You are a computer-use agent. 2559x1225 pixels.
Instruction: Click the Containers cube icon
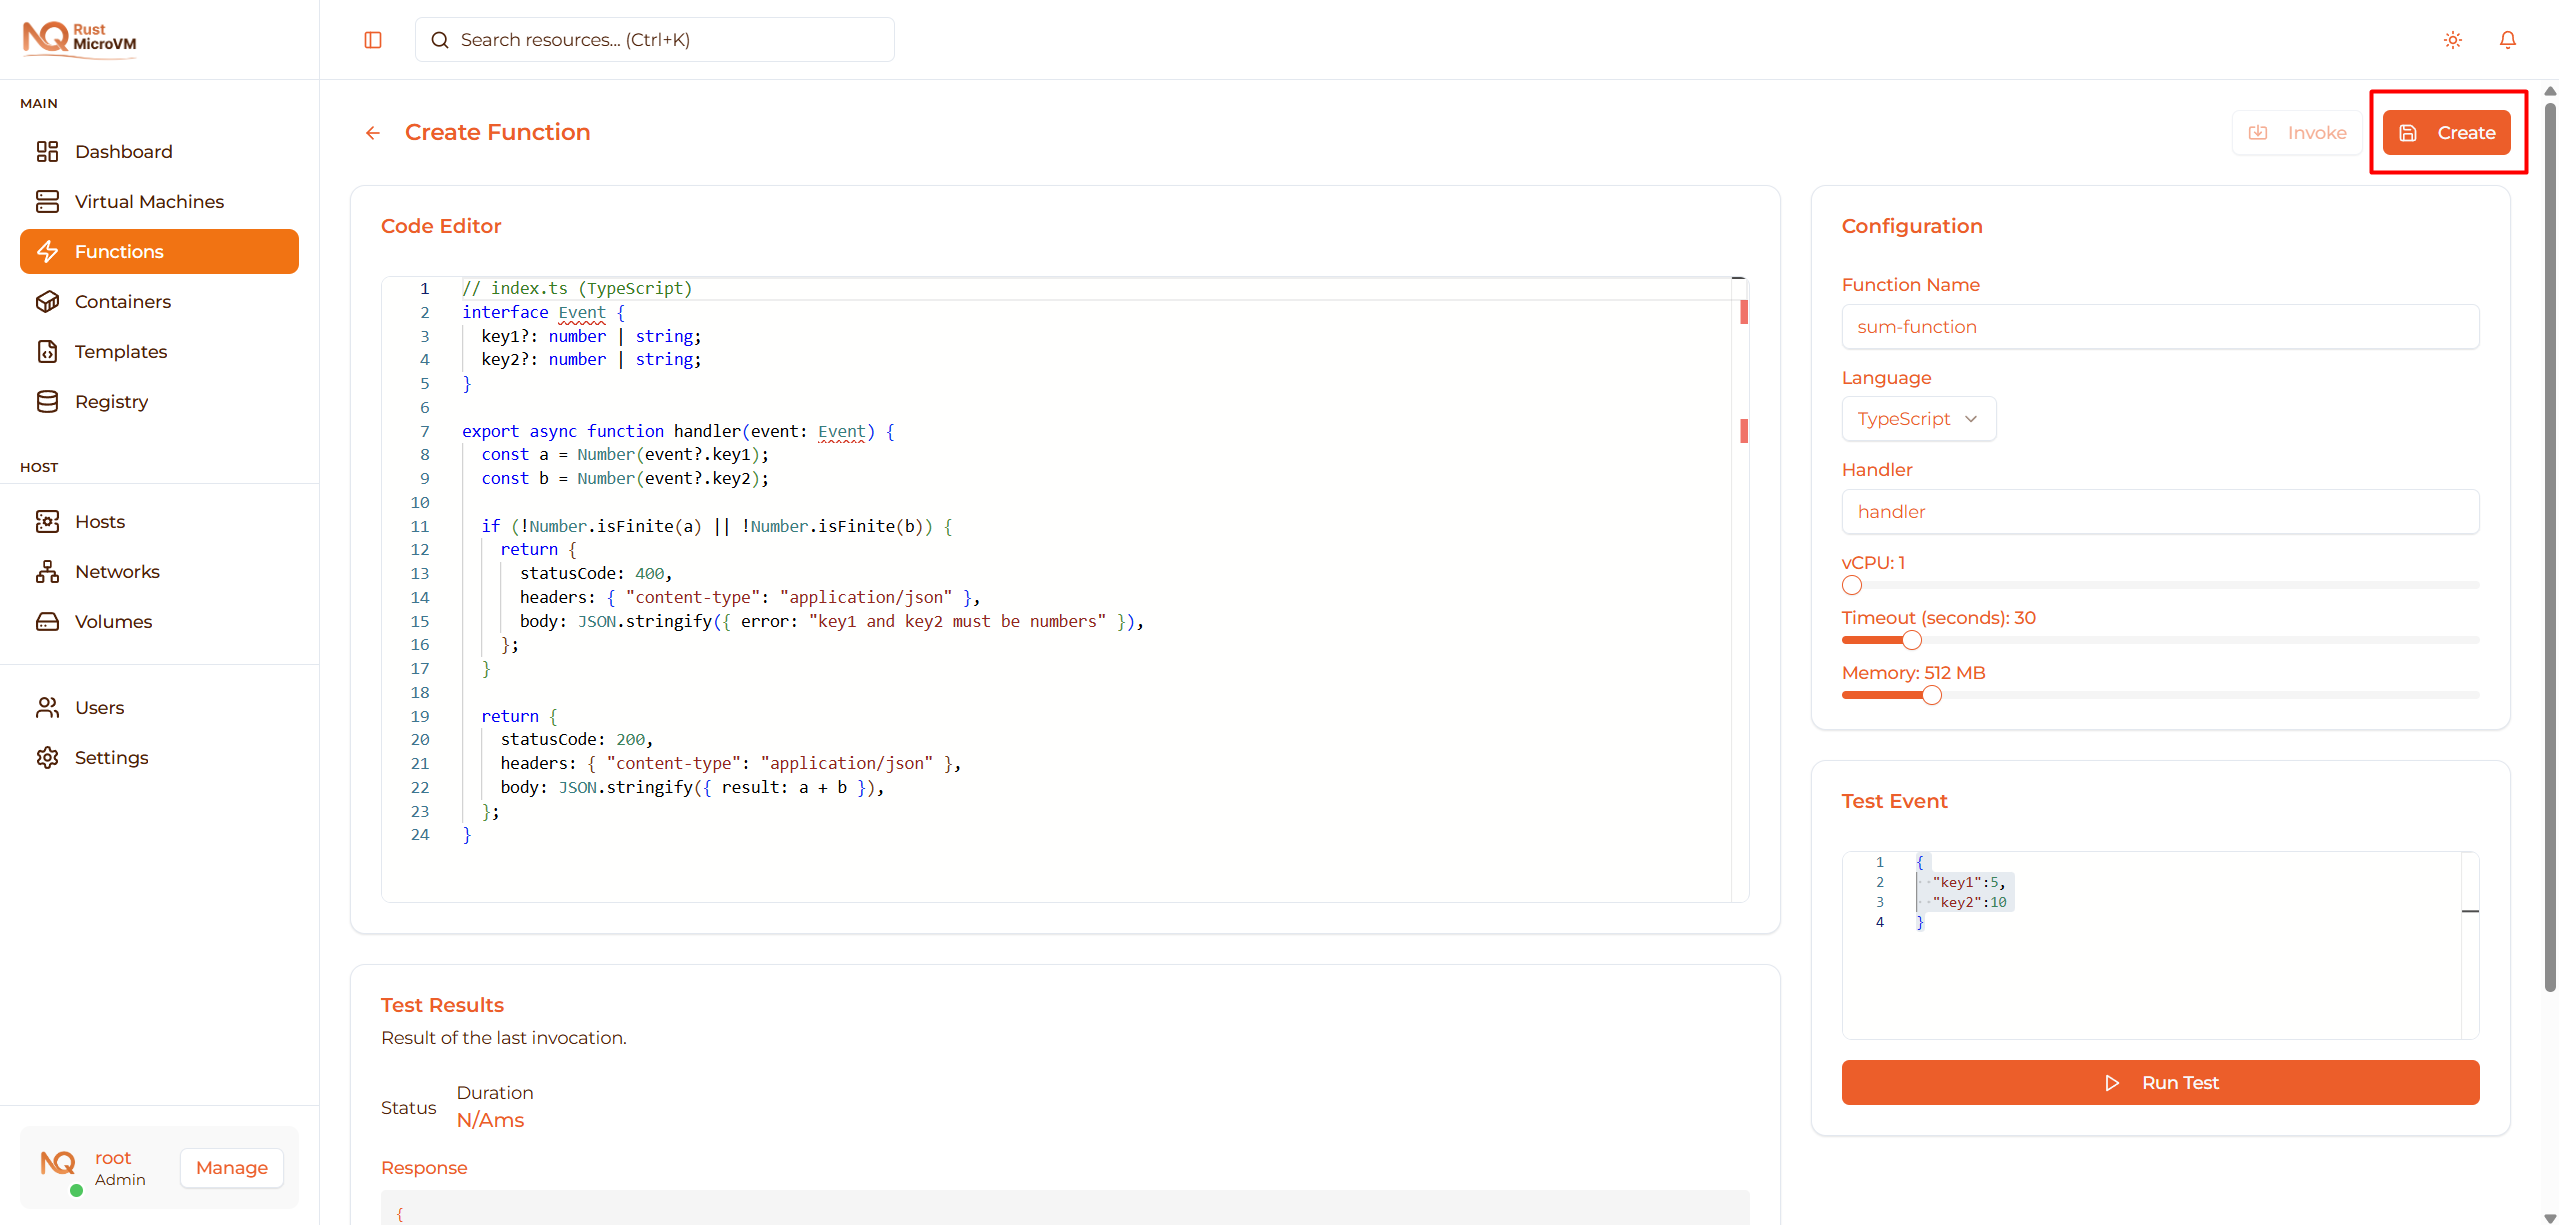(x=47, y=301)
